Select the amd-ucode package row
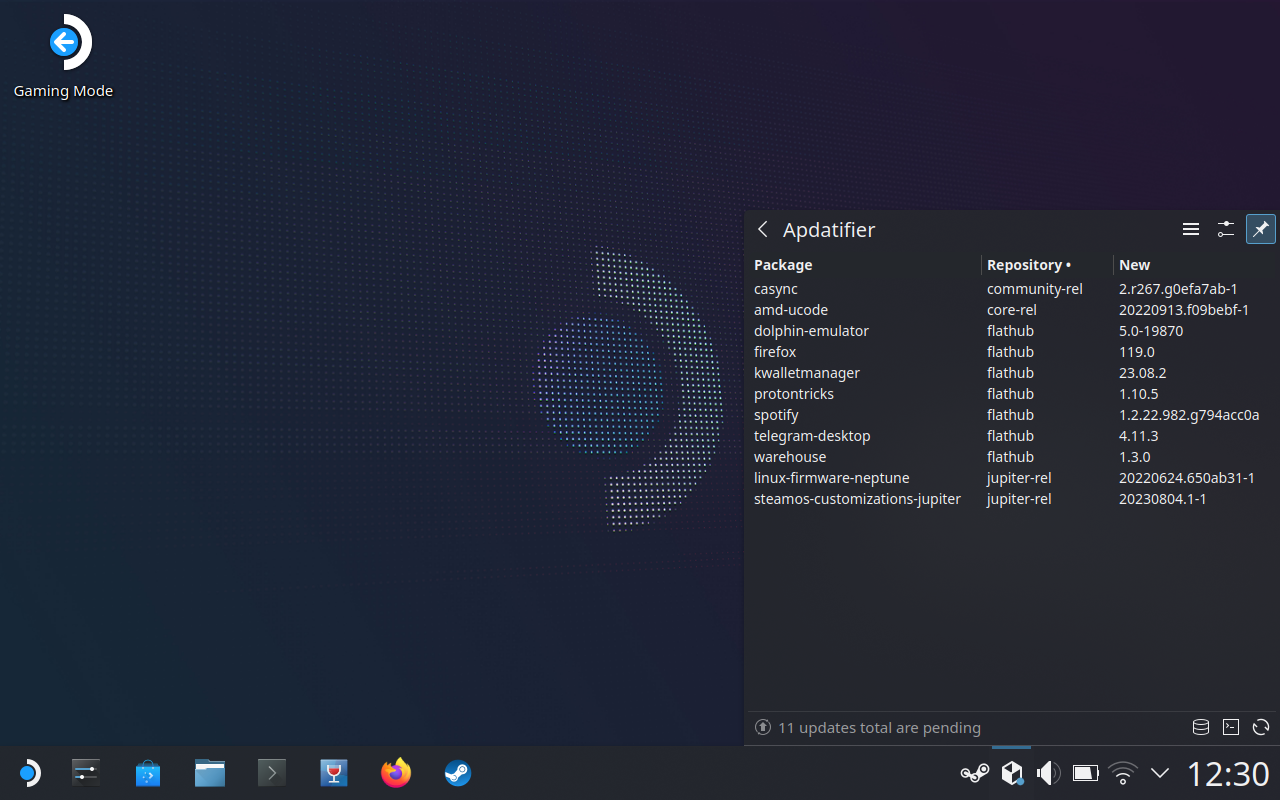 tap(1012, 310)
